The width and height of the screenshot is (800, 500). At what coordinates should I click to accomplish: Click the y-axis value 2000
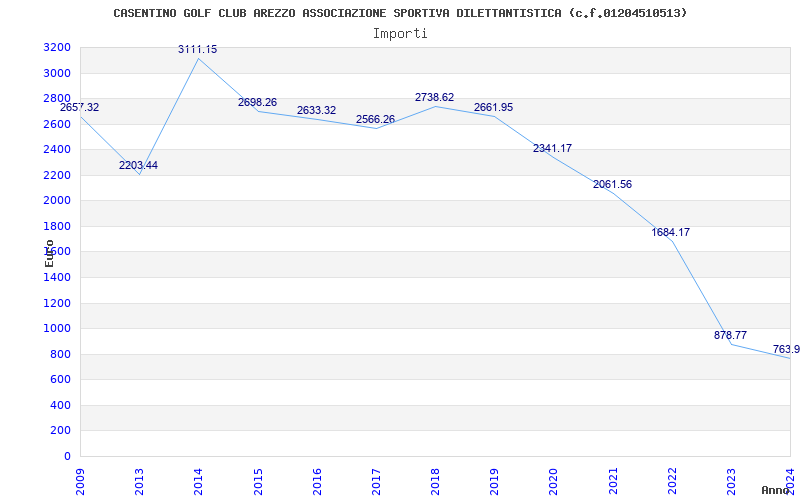click(58, 201)
